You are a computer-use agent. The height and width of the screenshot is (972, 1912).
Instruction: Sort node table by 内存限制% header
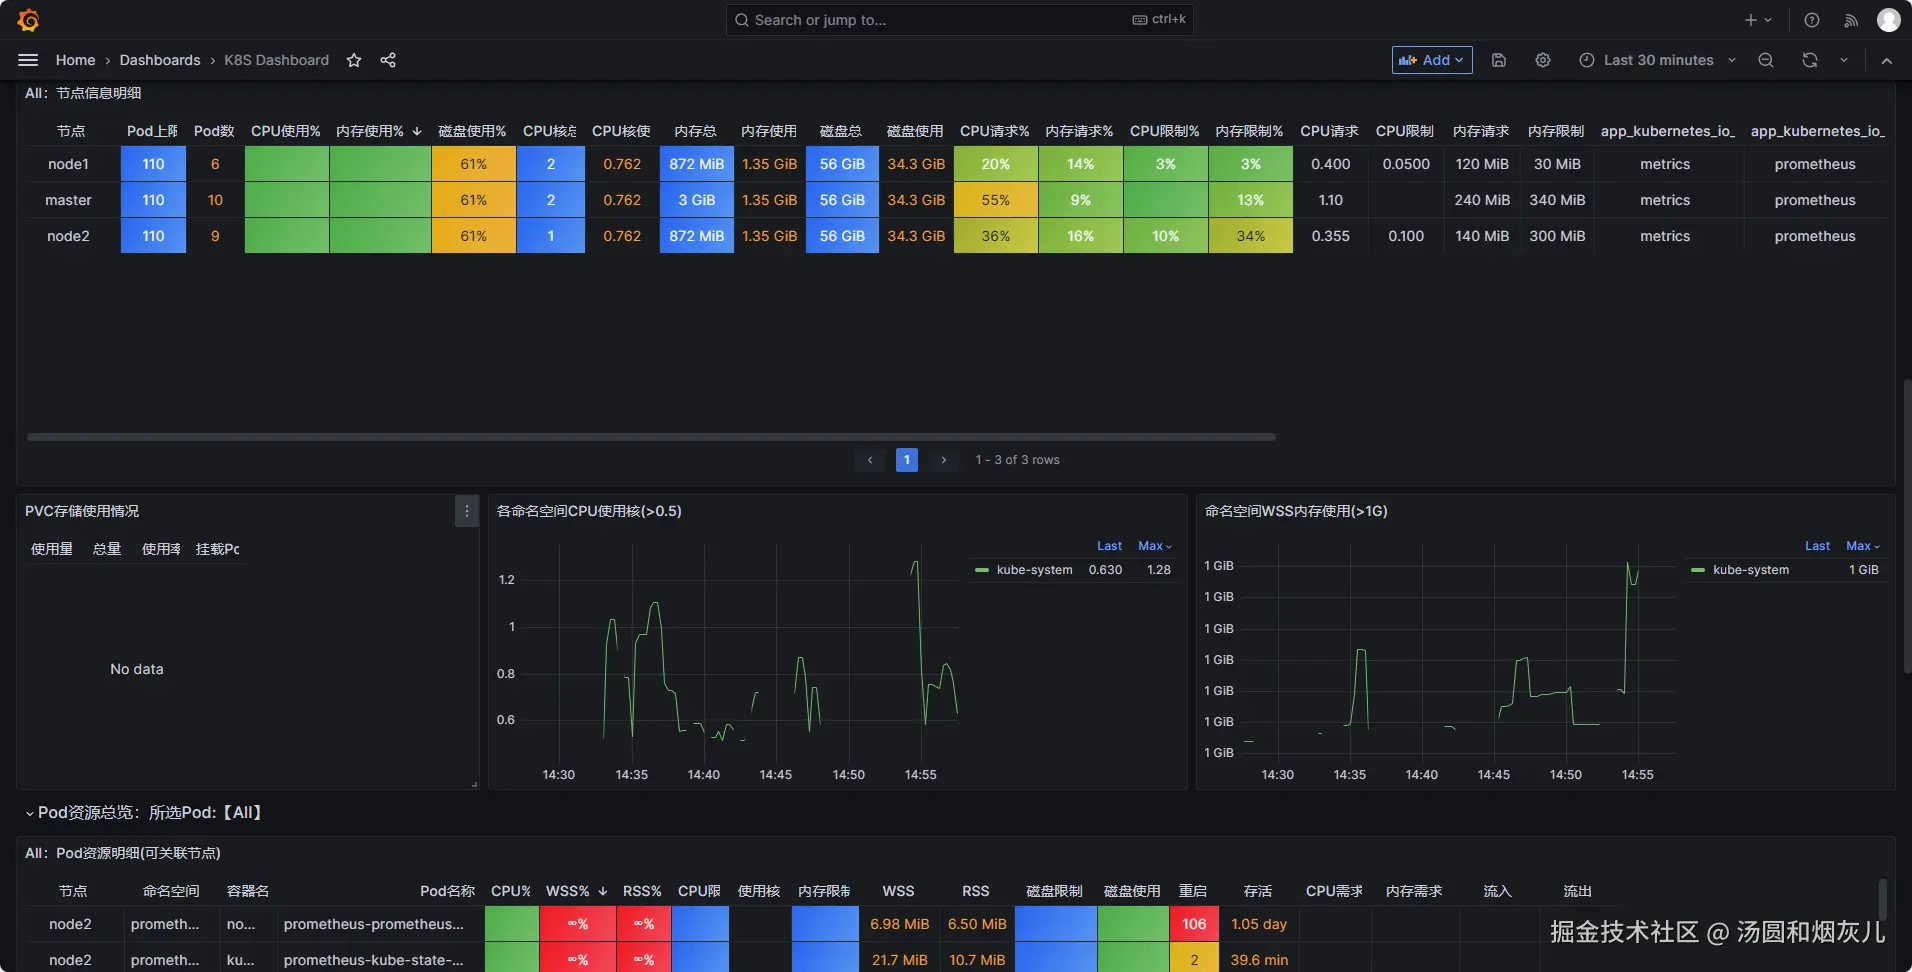[x=1249, y=131]
